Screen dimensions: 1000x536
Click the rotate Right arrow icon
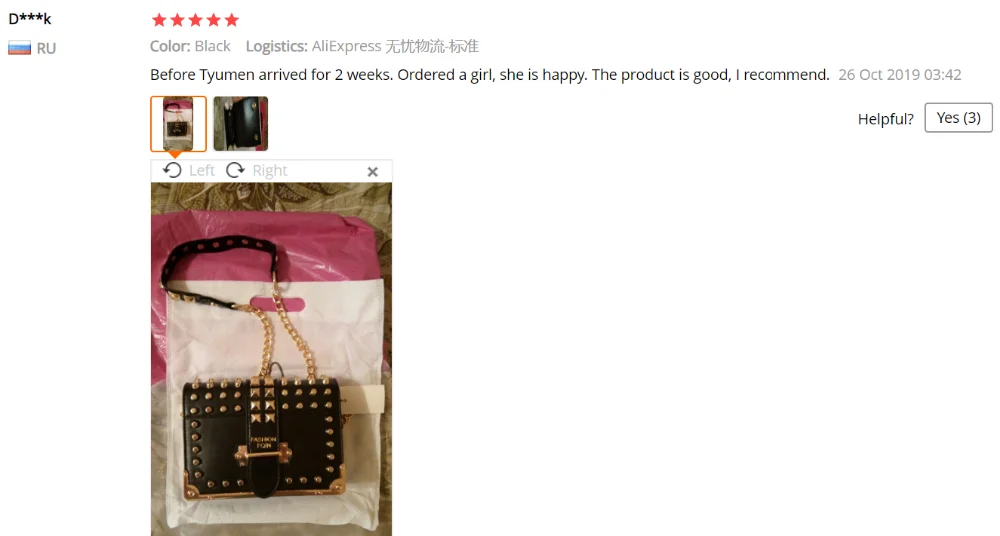[235, 170]
